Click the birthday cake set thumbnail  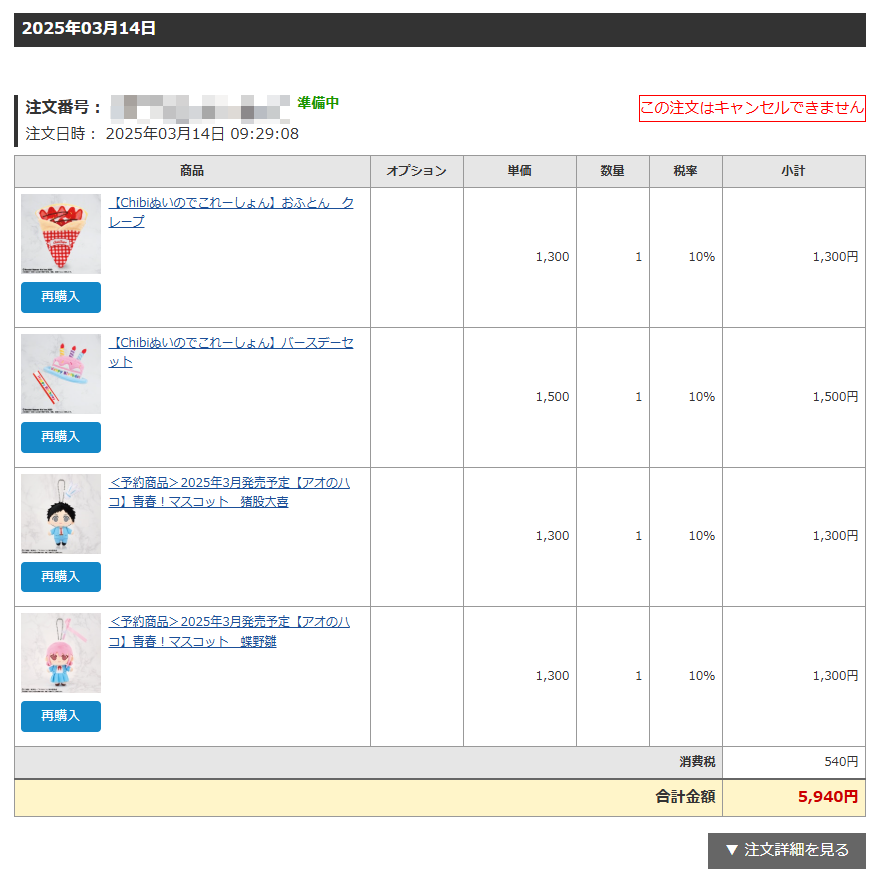61,374
